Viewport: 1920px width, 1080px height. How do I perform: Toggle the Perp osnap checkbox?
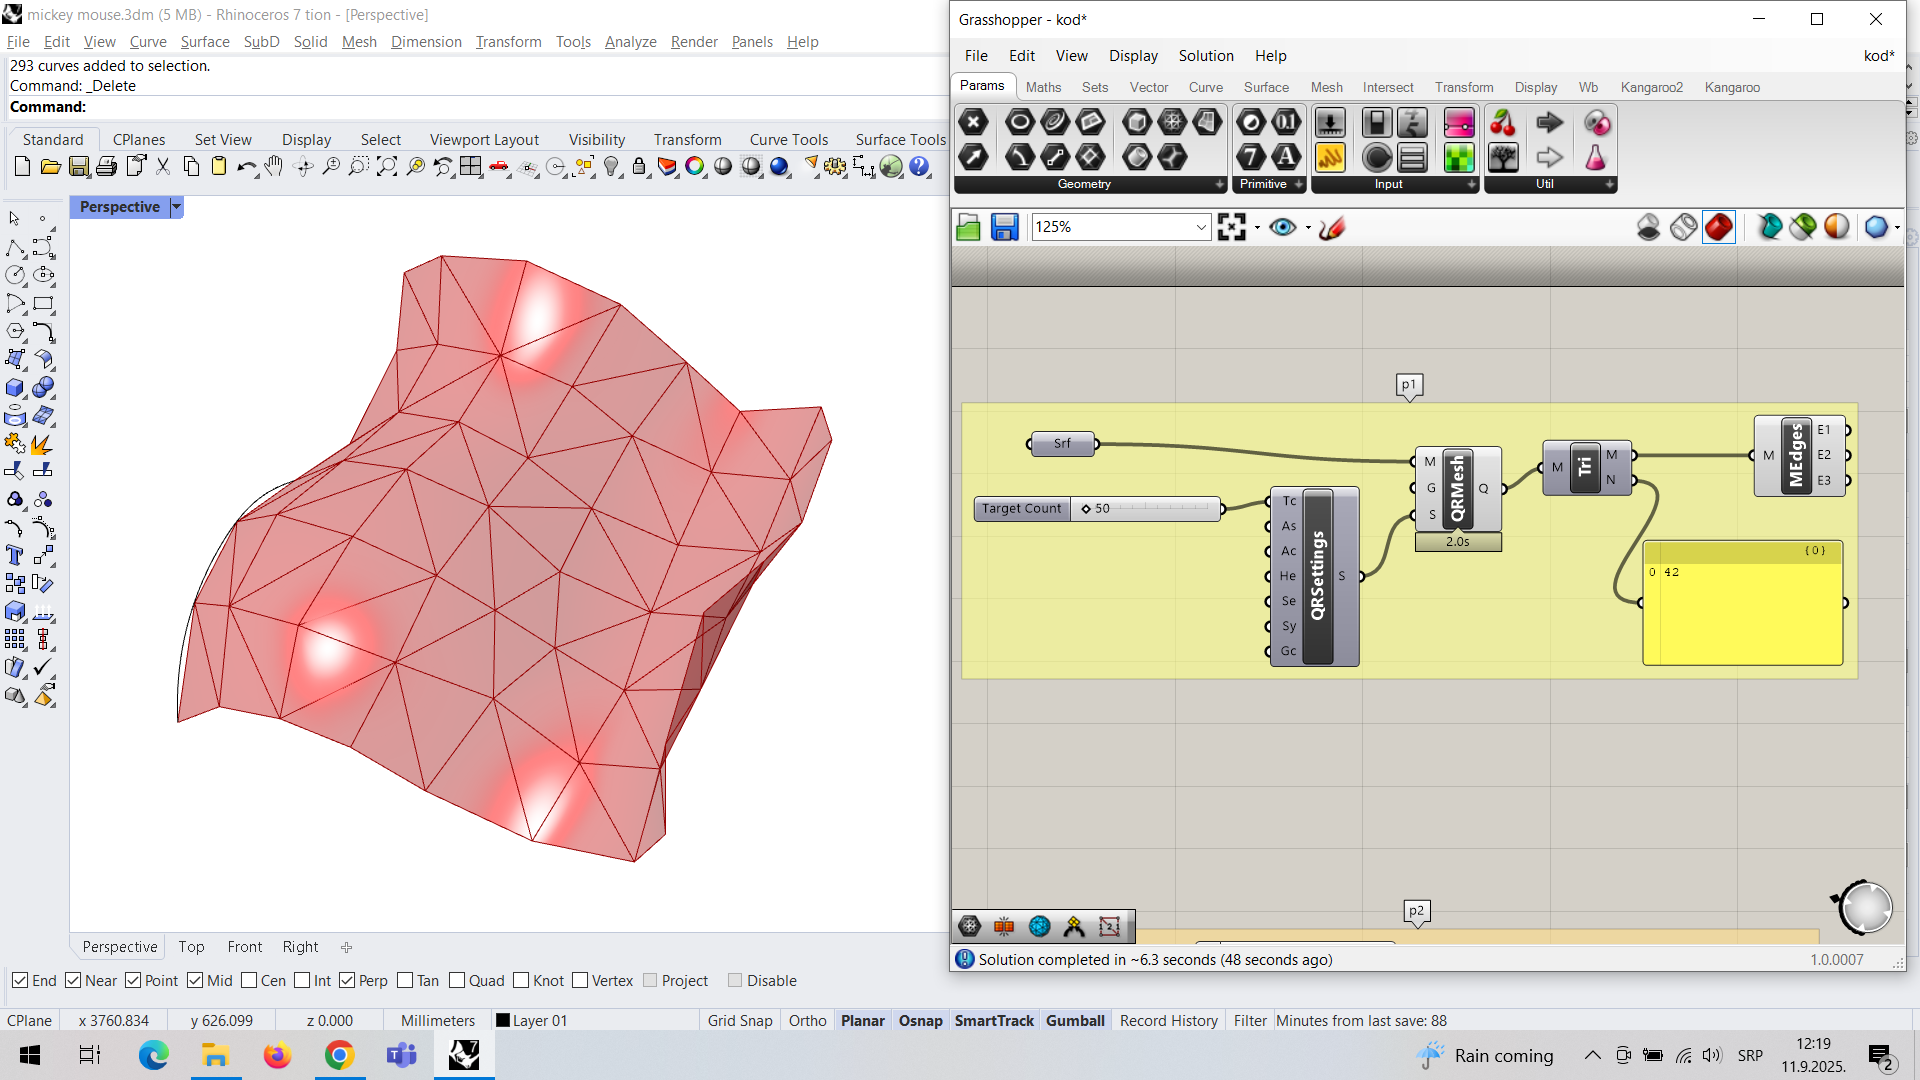(x=347, y=980)
